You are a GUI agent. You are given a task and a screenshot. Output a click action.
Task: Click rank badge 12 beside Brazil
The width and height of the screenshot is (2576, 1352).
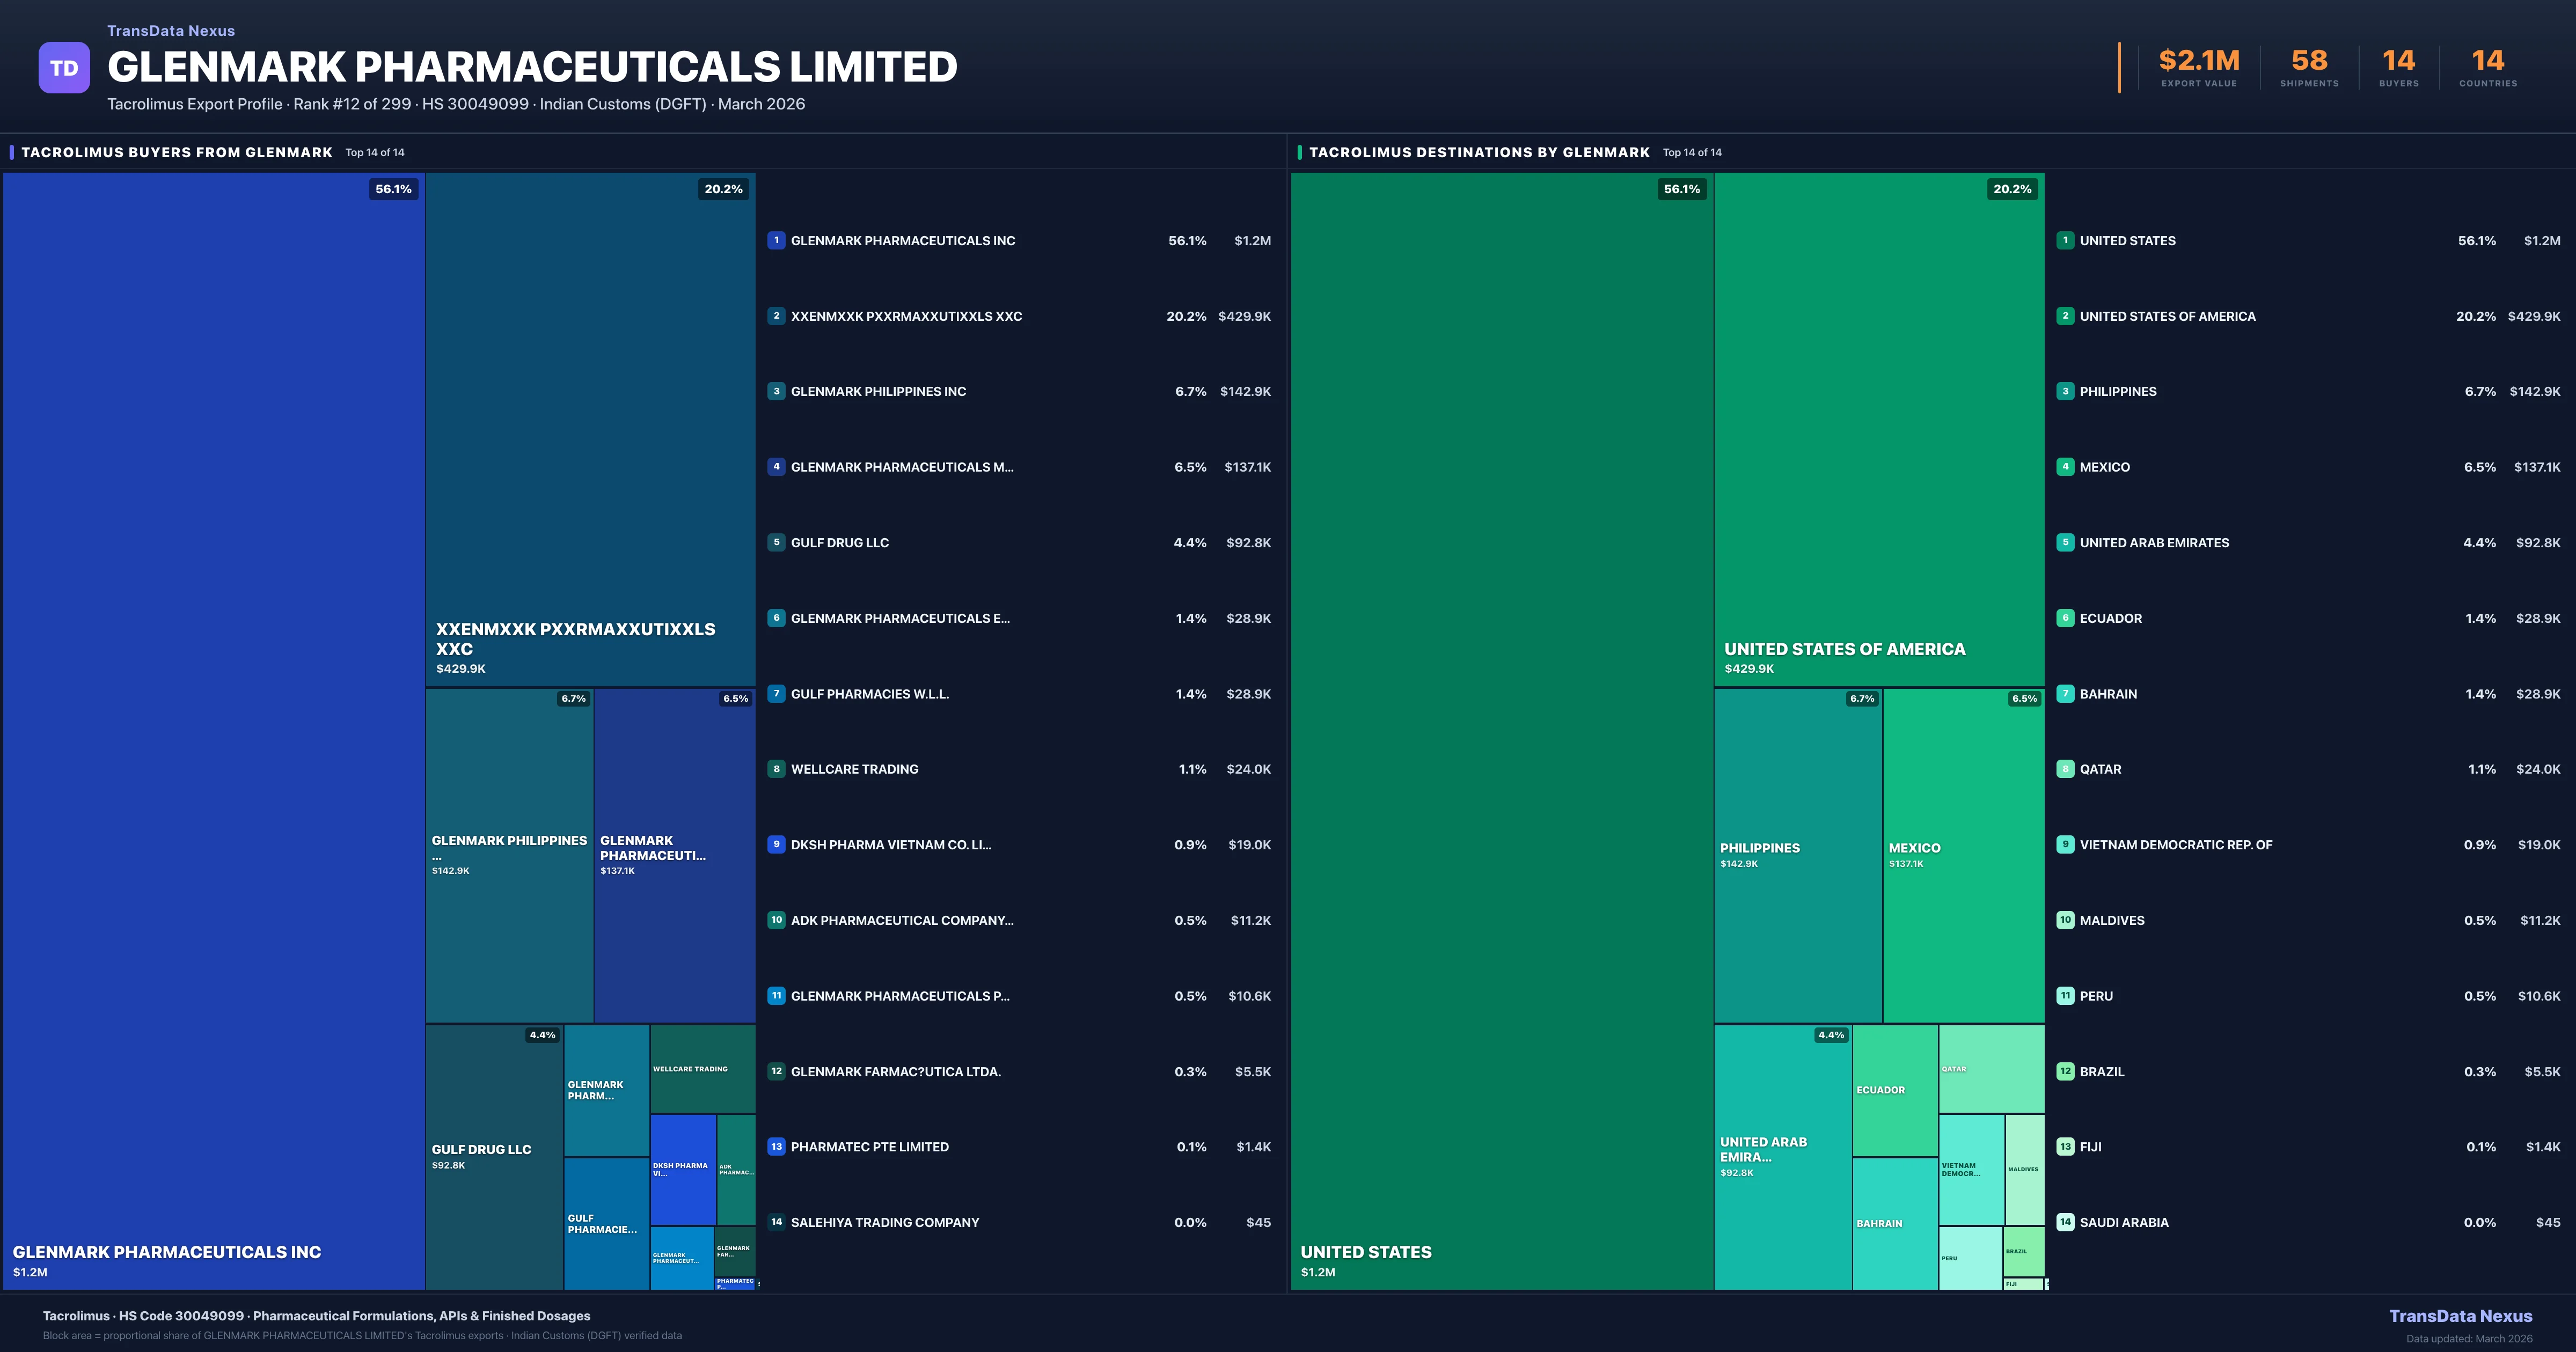pos(2065,1071)
